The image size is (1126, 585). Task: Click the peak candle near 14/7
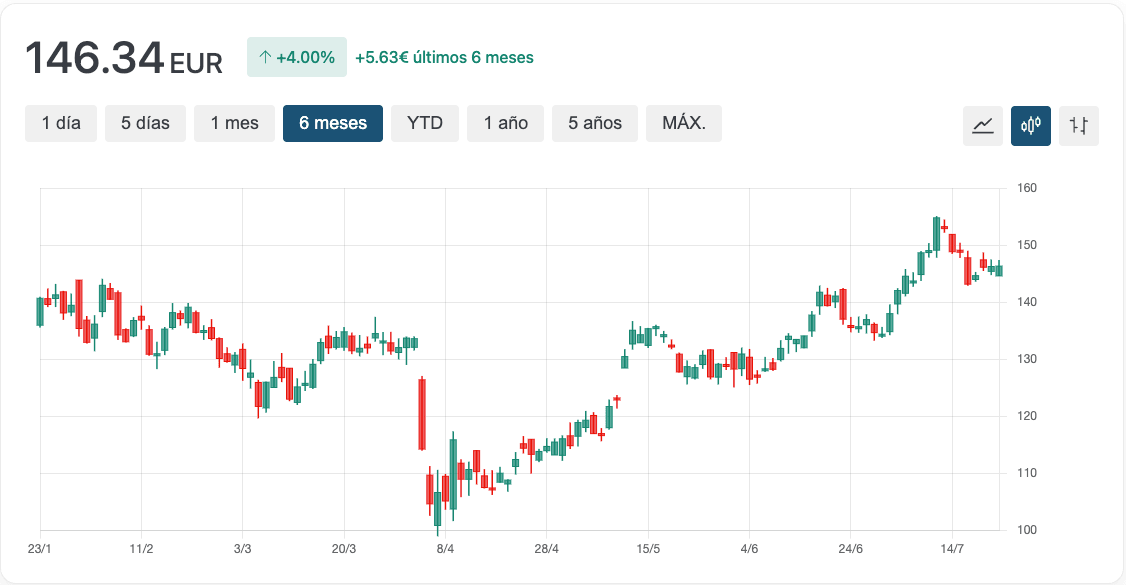tap(938, 235)
